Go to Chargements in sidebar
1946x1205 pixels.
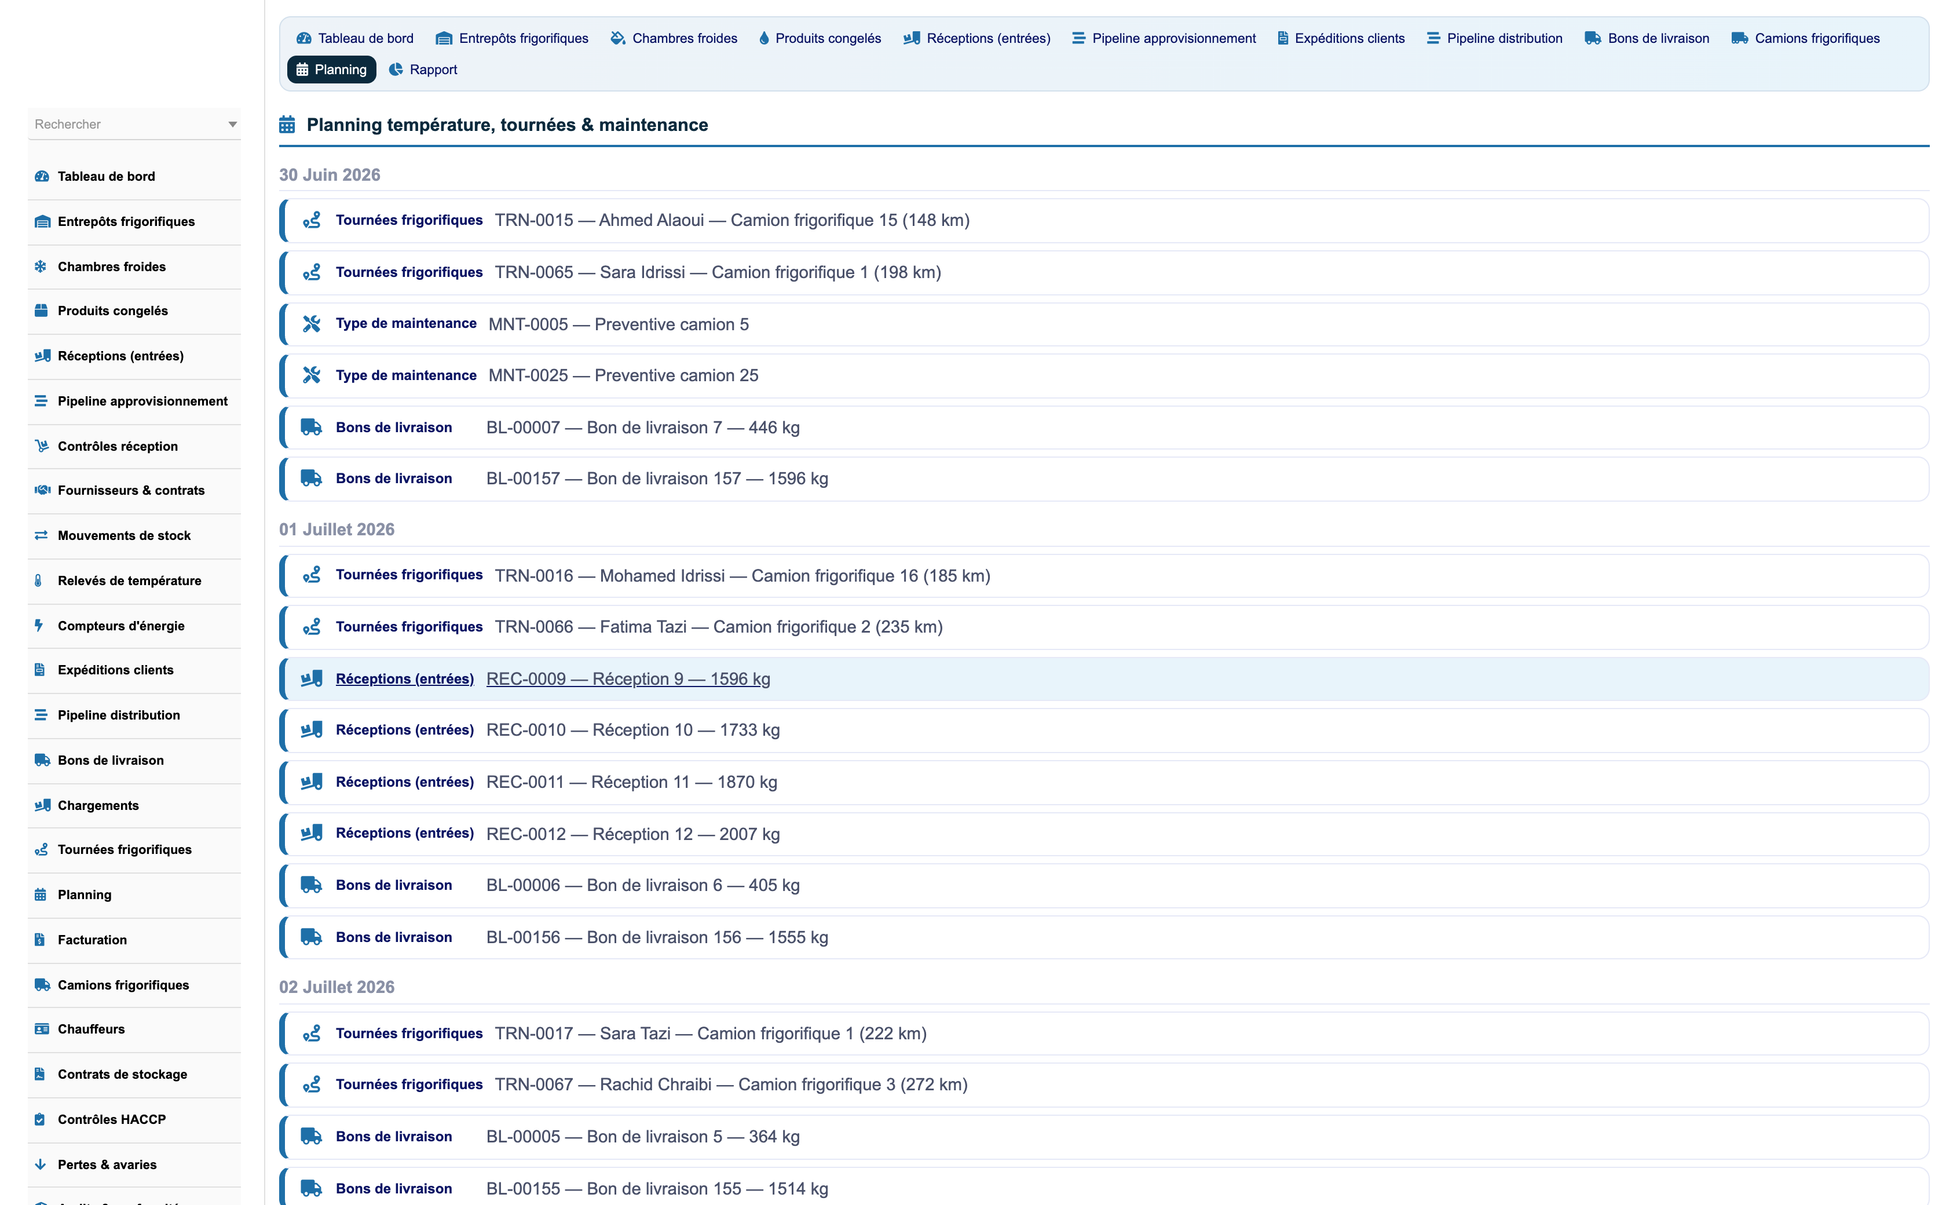click(x=134, y=805)
